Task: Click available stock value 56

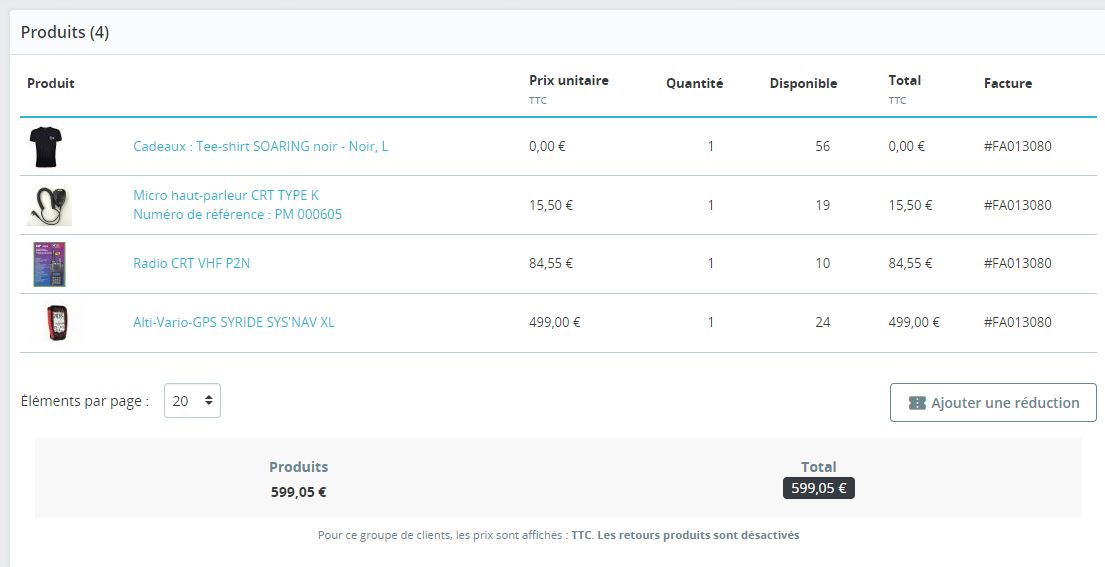Action: pos(822,147)
